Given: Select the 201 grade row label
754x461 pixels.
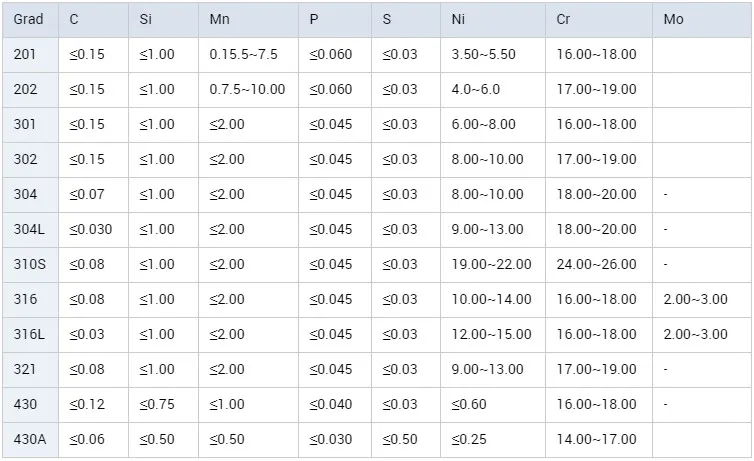Looking at the screenshot, I should pos(25,54).
